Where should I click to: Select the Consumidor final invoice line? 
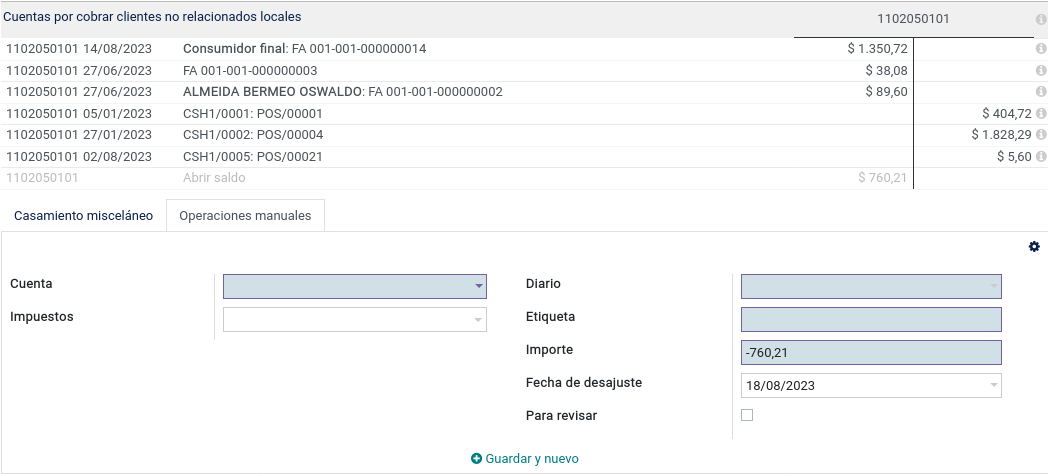[x=524, y=49]
